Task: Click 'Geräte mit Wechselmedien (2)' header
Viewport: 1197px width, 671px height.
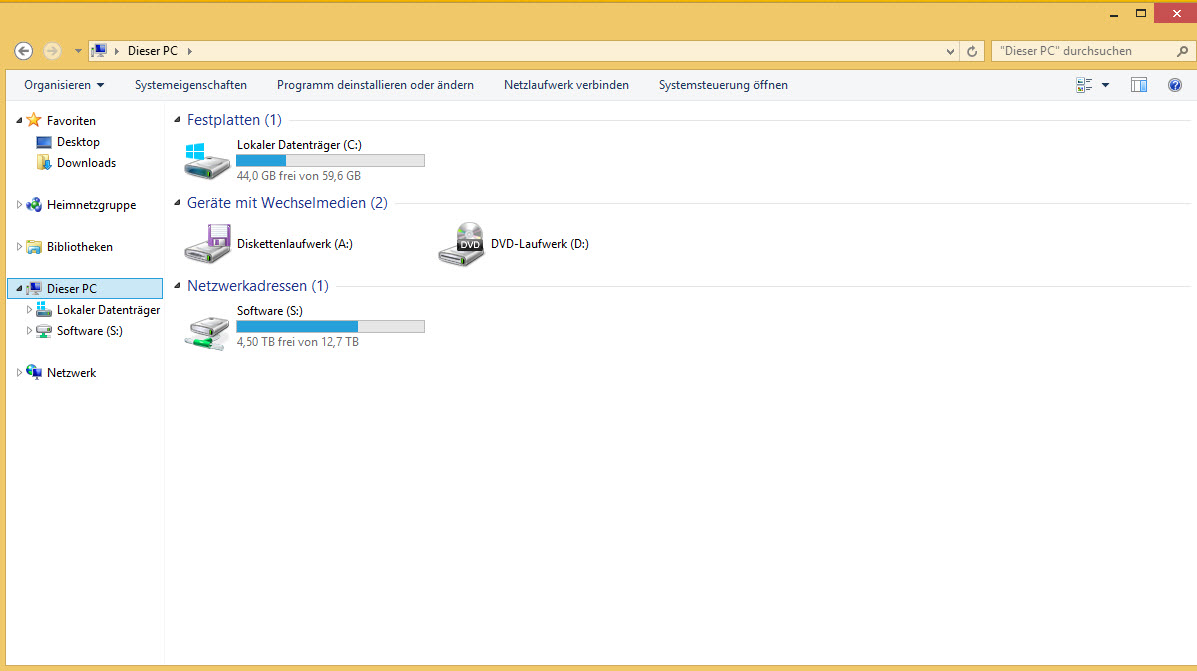Action: pos(287,203)
